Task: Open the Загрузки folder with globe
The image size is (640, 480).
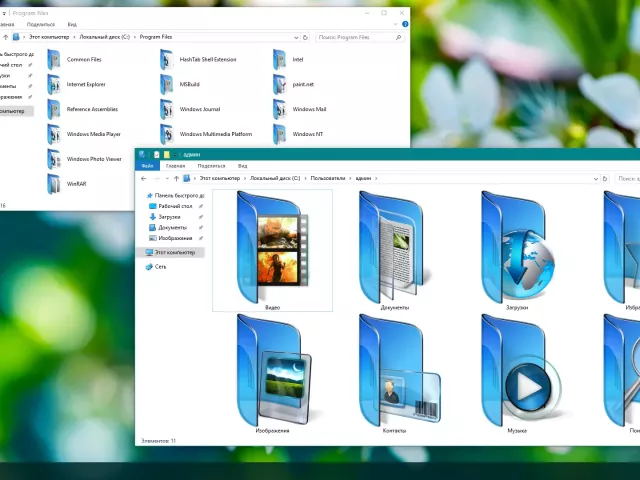Action: [x=516, y=248]
